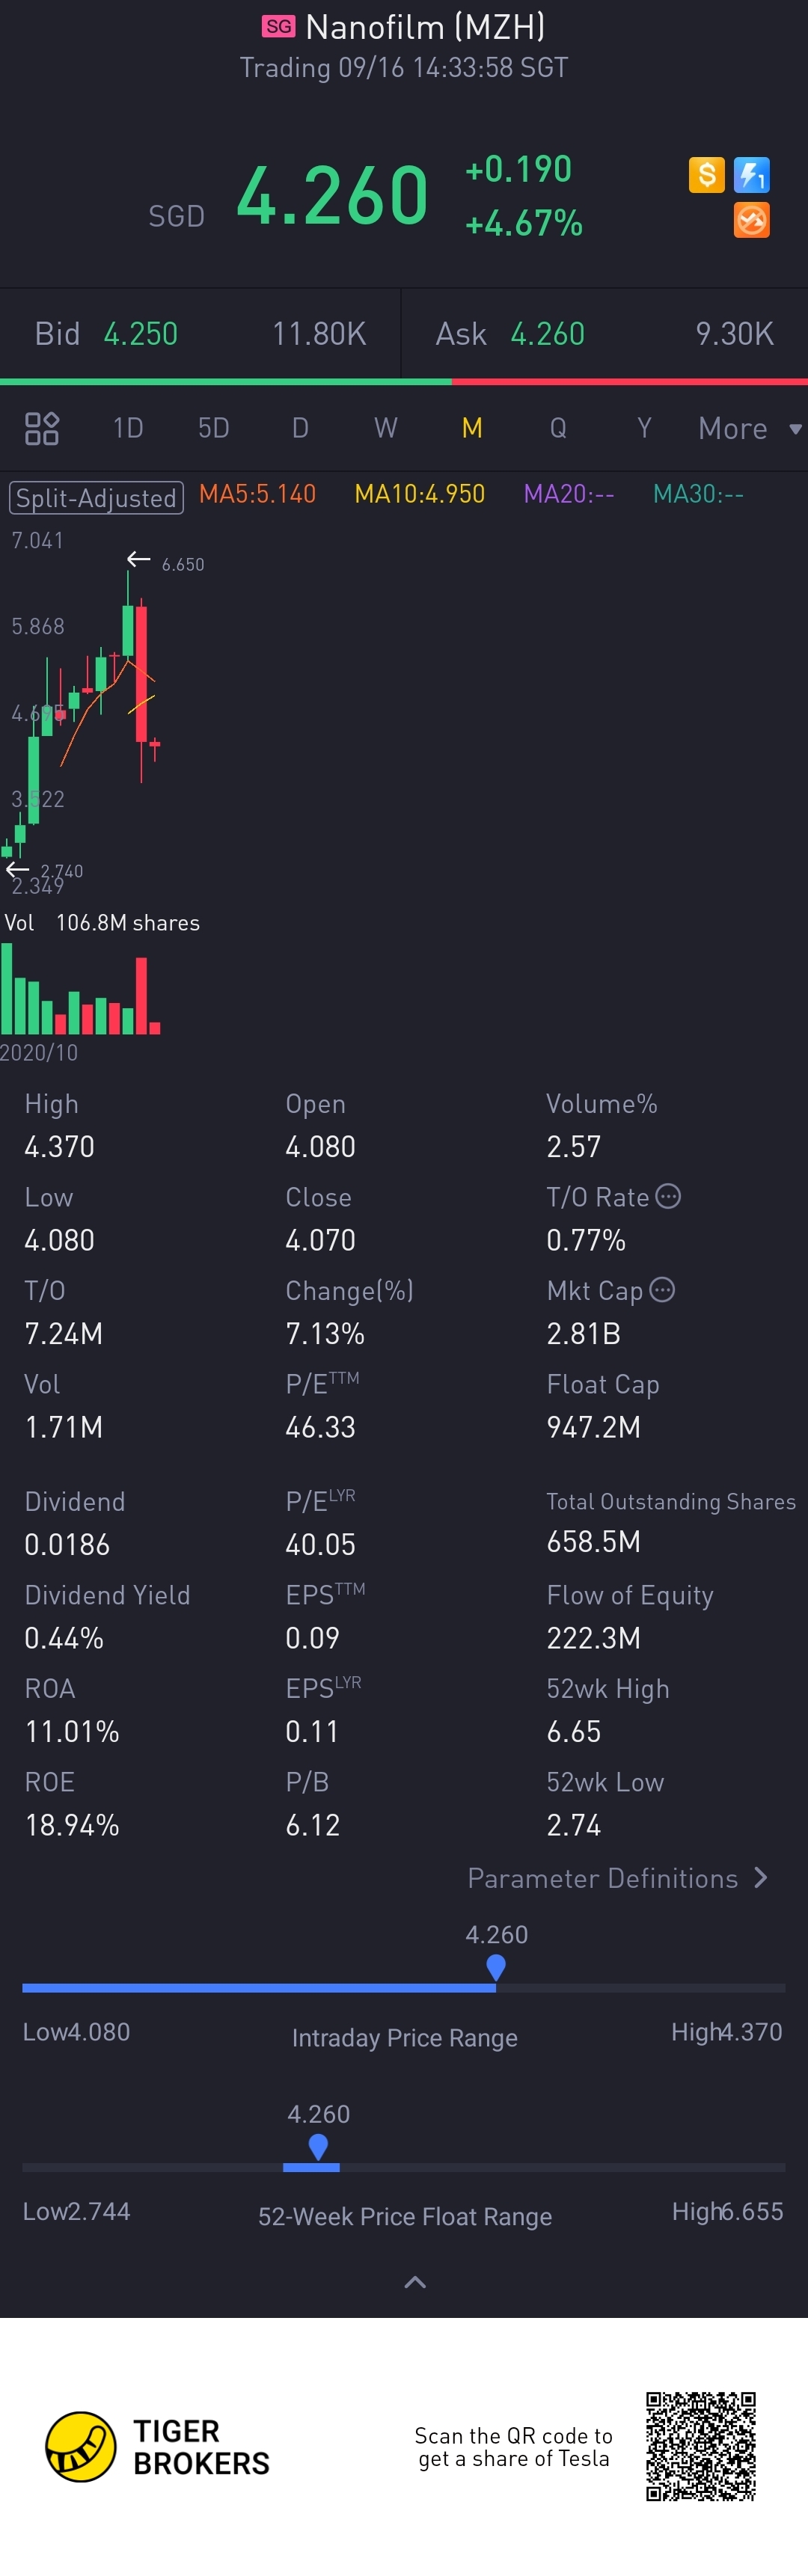Screen dimensions: 808x2576
Task: Tap the Tiger Brokers logo
Action: [158, 2446]
